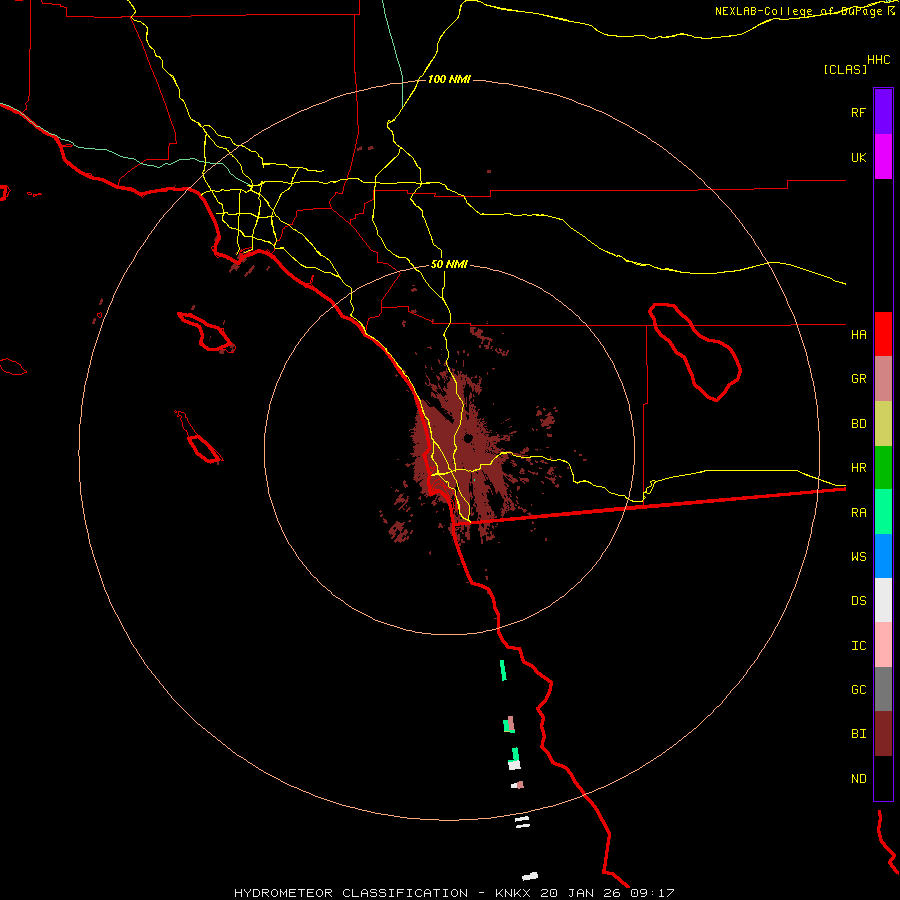900x900 pixels.
Task: Click the UK legend label
Action: pyautogui.click(x=858, y=157)
